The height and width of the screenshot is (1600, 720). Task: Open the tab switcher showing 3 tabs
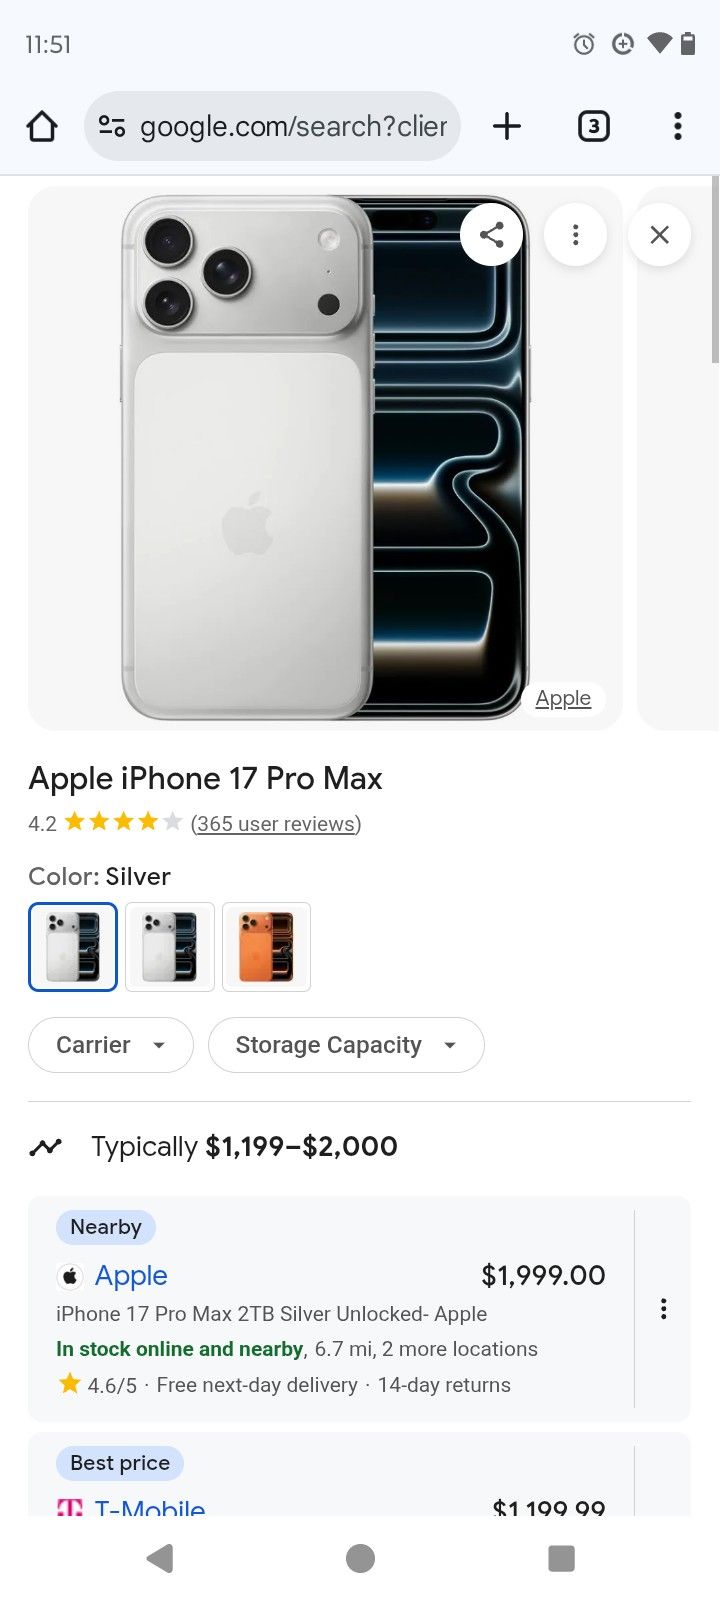(x=593, y=126)
